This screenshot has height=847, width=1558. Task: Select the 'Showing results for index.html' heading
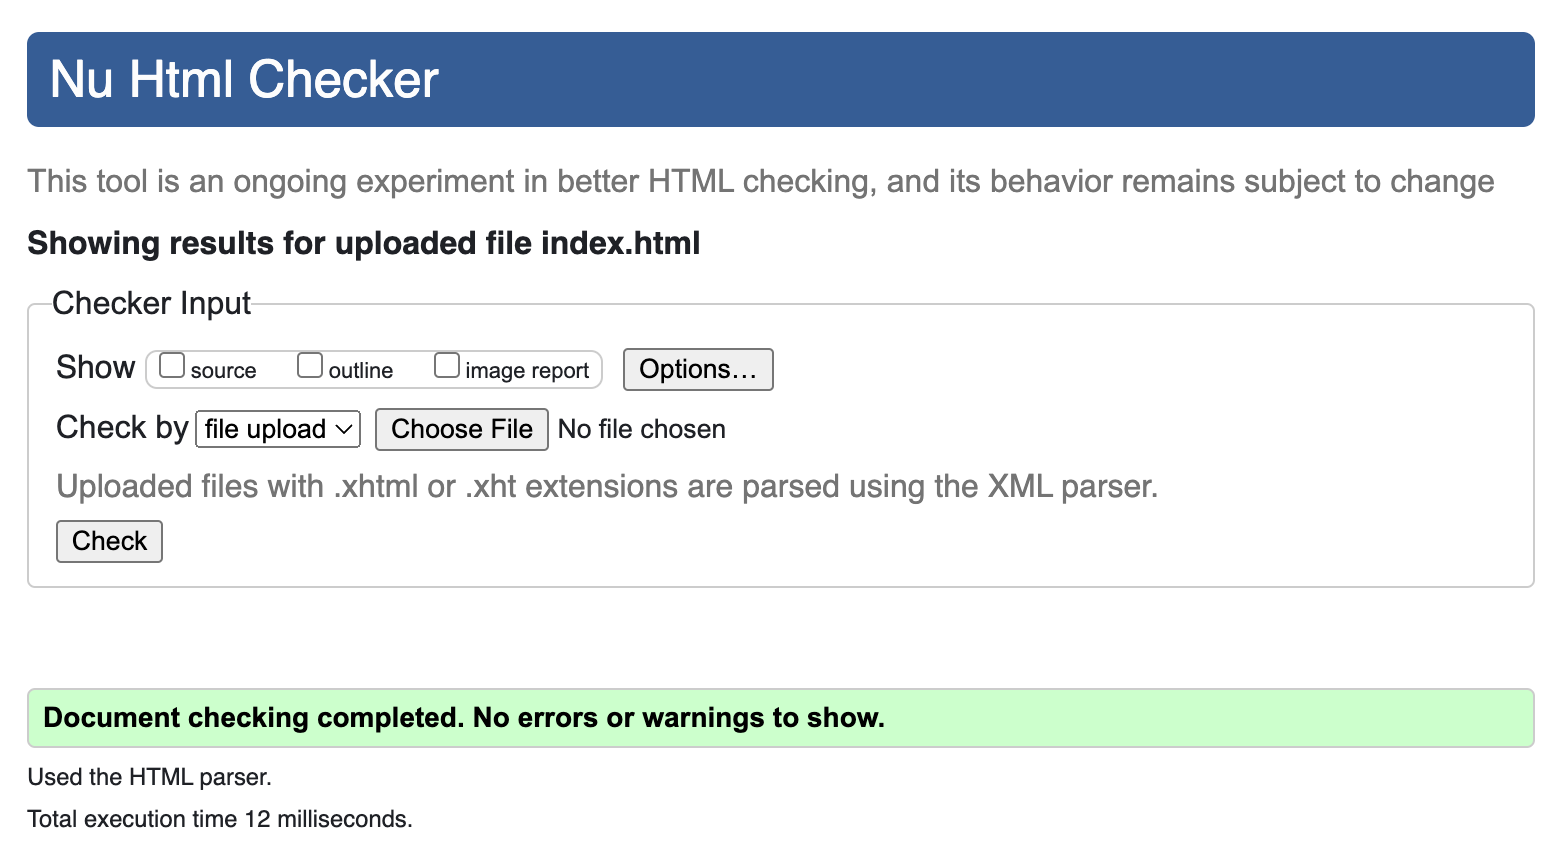(x=363, y=243)
